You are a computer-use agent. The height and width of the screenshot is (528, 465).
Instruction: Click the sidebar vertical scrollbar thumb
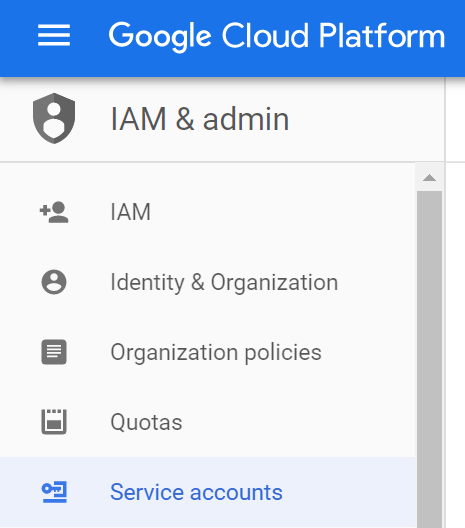tap(429, 359)
